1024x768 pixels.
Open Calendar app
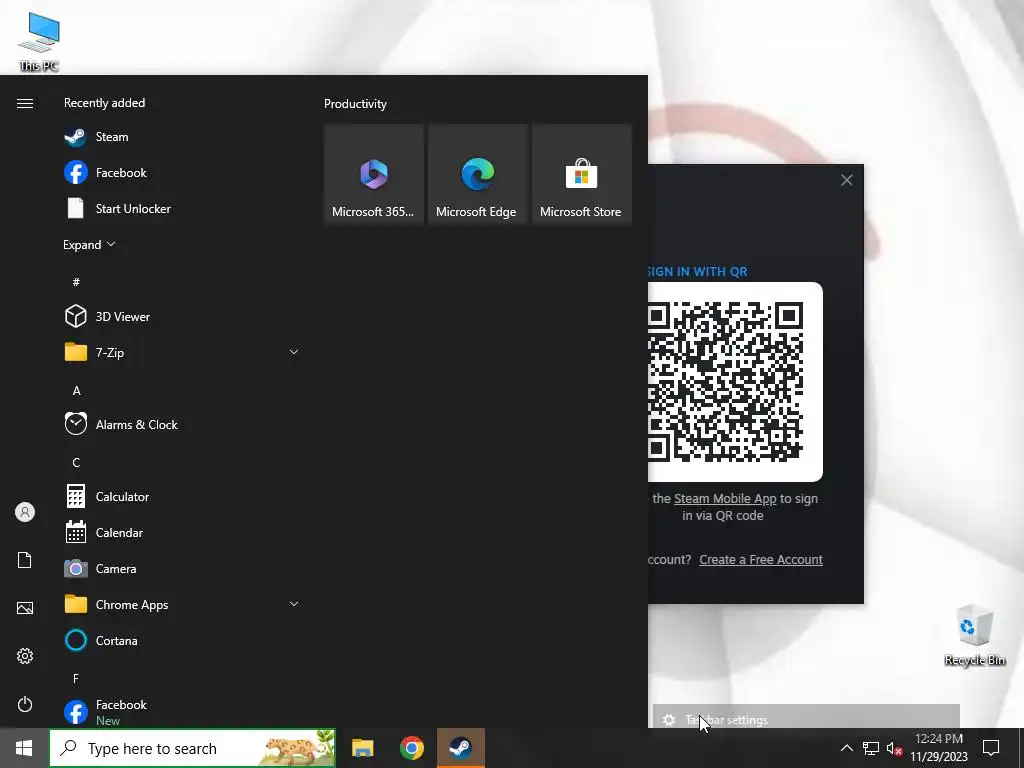(182, 532)
